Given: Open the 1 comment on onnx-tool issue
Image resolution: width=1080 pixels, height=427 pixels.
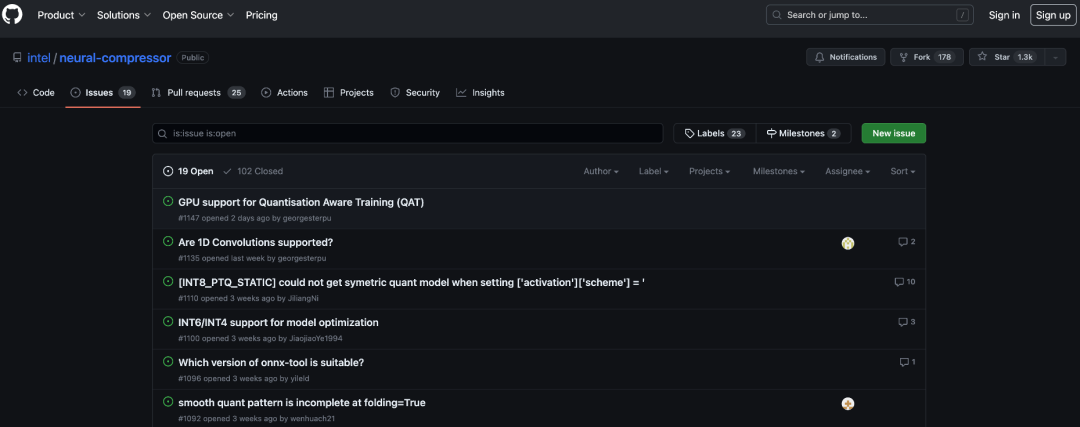Looking at the screenshot, I should (x=907, y=362).
